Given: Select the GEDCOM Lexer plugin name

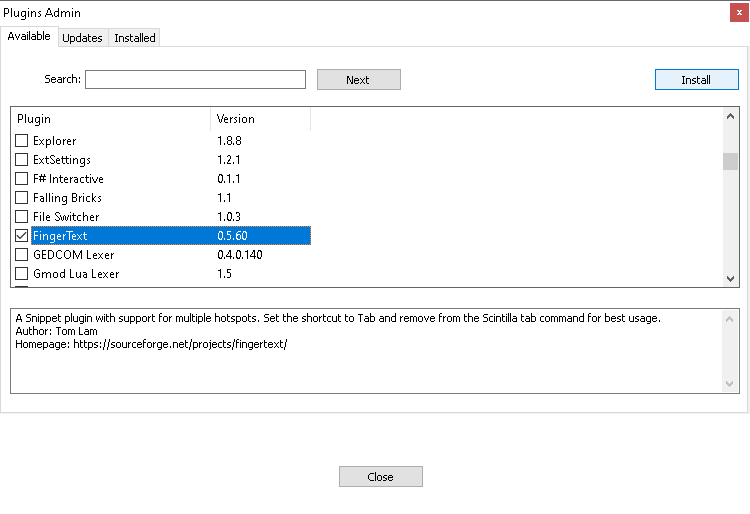Looking at the screenshot, I should tap(74, 255).
